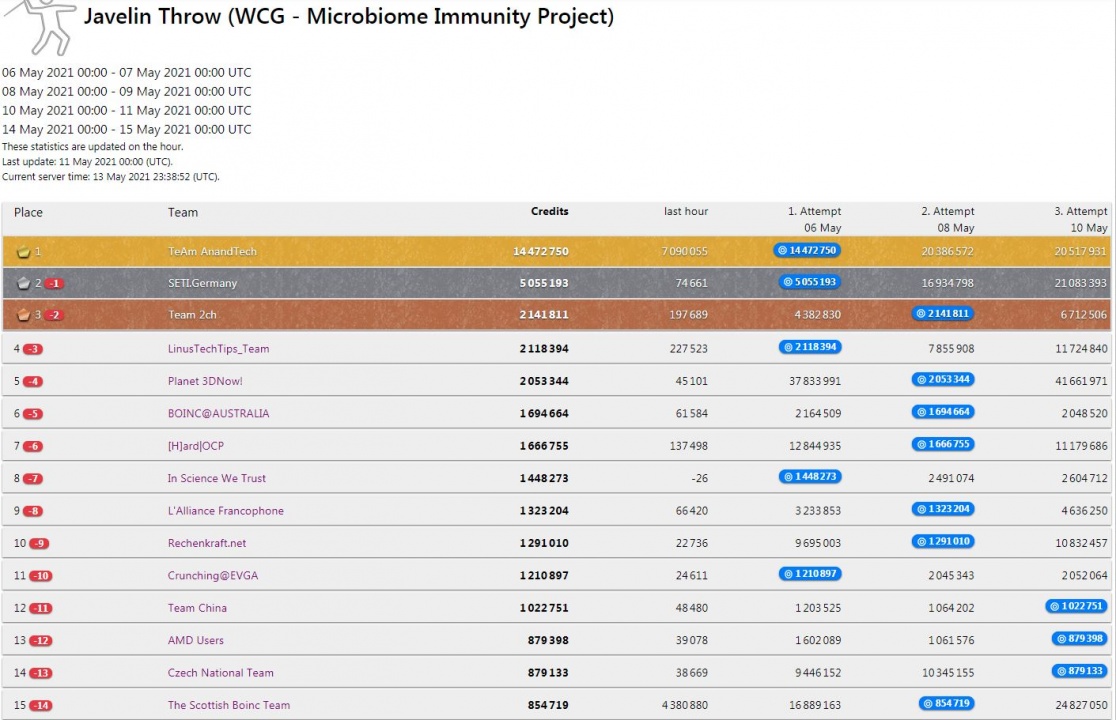Click the blue 879133 best attempt badge

[x=1080, y=671]
